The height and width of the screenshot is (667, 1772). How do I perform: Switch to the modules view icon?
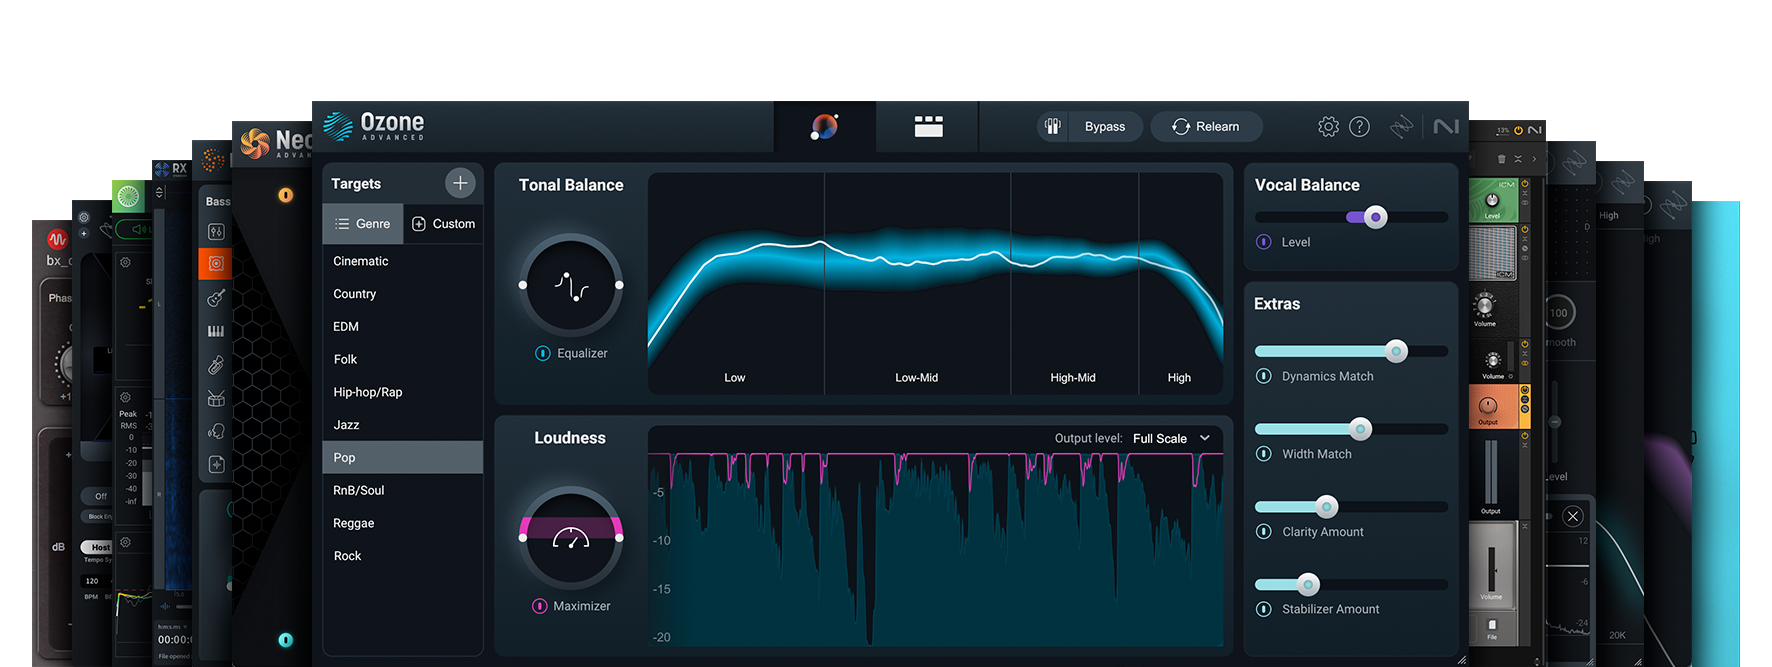(928, 127)
